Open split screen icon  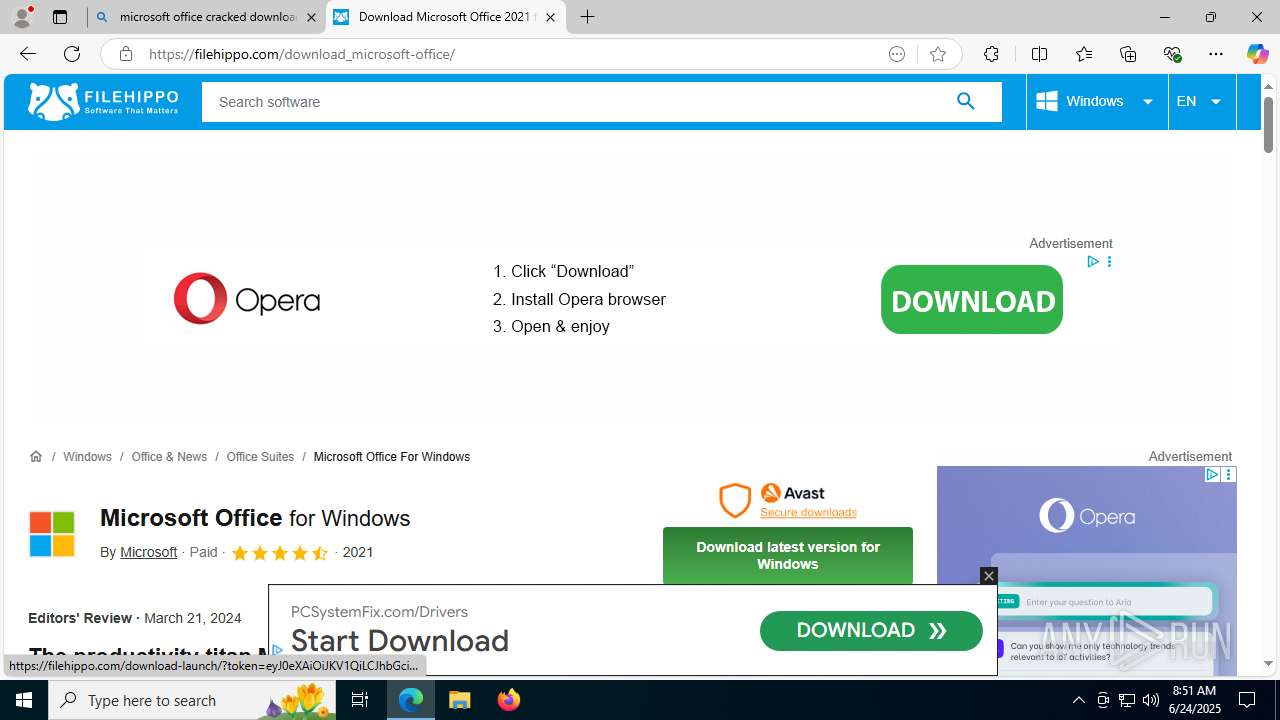(1039, 54)
